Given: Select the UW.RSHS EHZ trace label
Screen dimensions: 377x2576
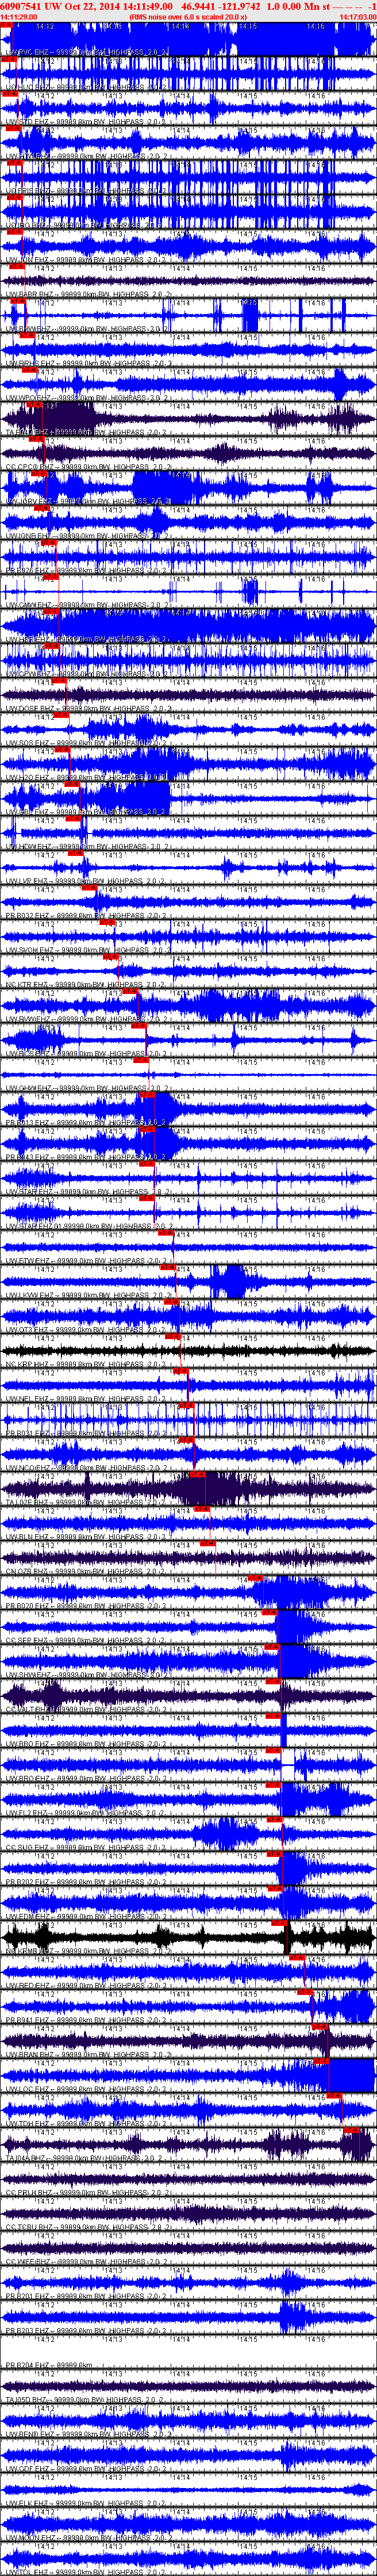Looking at the screenshot, I should (88, 363).
